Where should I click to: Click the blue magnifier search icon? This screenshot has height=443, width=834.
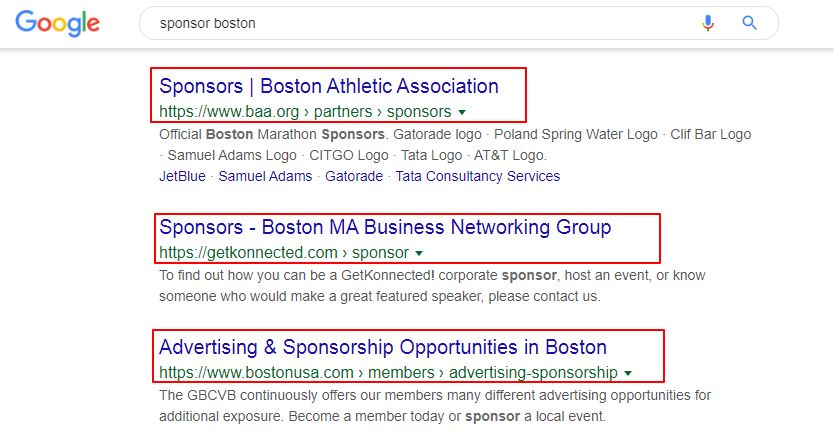(x=749, y=23)
